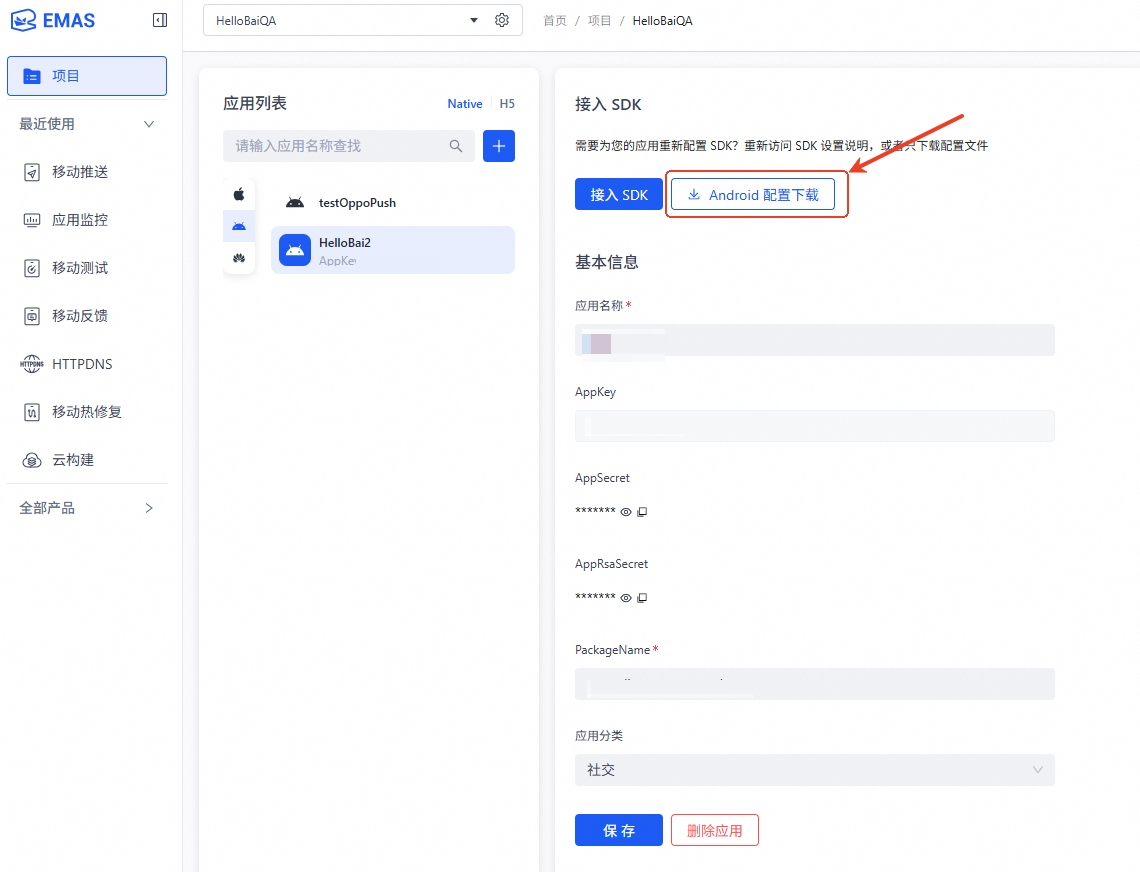Go to 首页 breadcrumb
The width and height of the screenshot is (1140, 872).
point(555,20)
